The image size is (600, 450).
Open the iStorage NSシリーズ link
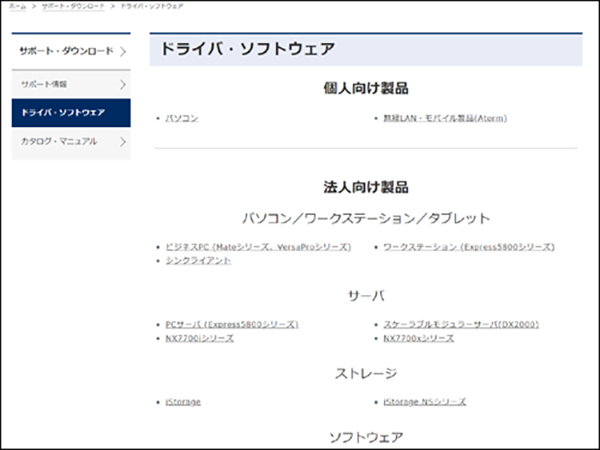pyautogui.click(x=424, y=402)
